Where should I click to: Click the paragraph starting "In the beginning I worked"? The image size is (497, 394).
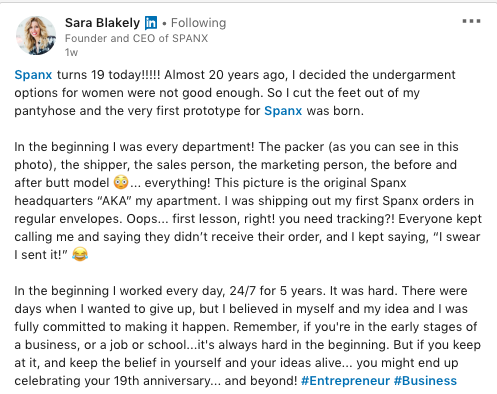(247, 335)
